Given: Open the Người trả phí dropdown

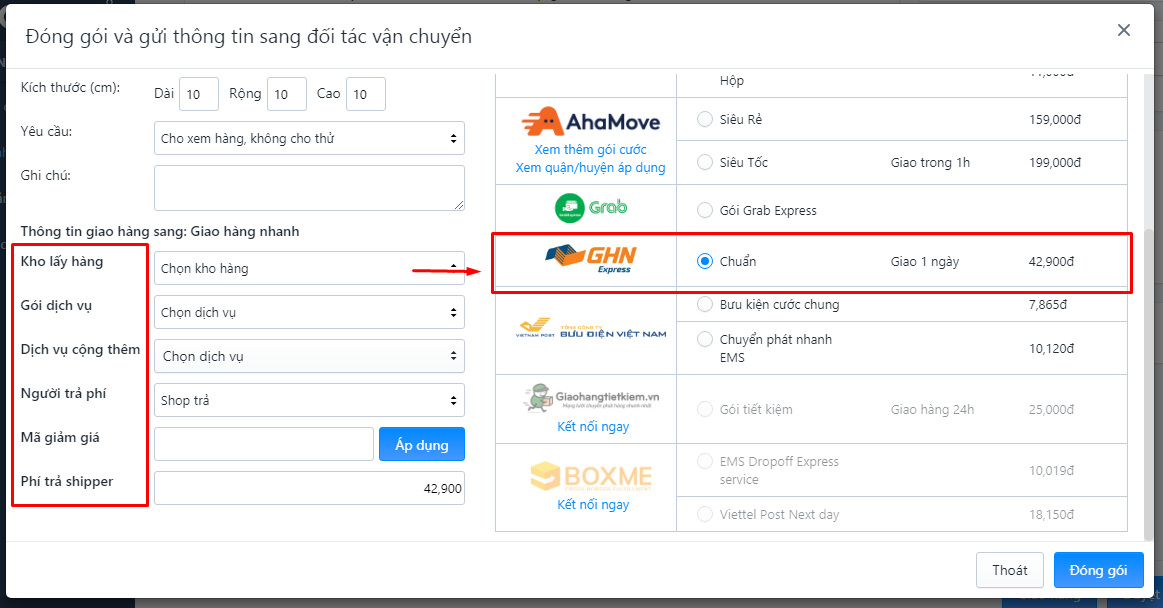Looking at the screenshot, I should [x=309, y=400].
